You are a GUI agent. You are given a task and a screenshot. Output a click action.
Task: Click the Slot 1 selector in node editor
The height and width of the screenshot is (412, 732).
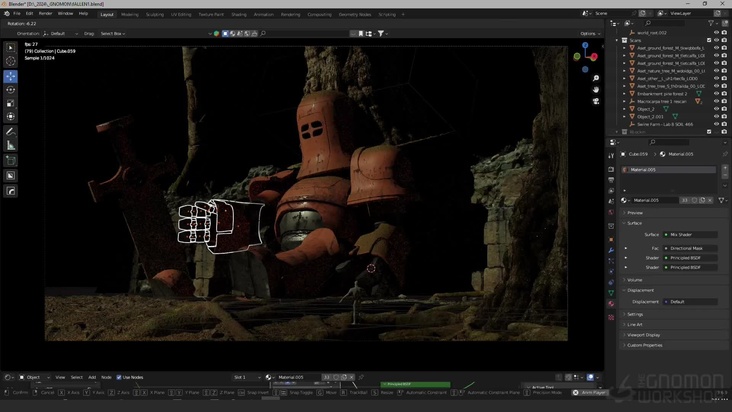247,377
